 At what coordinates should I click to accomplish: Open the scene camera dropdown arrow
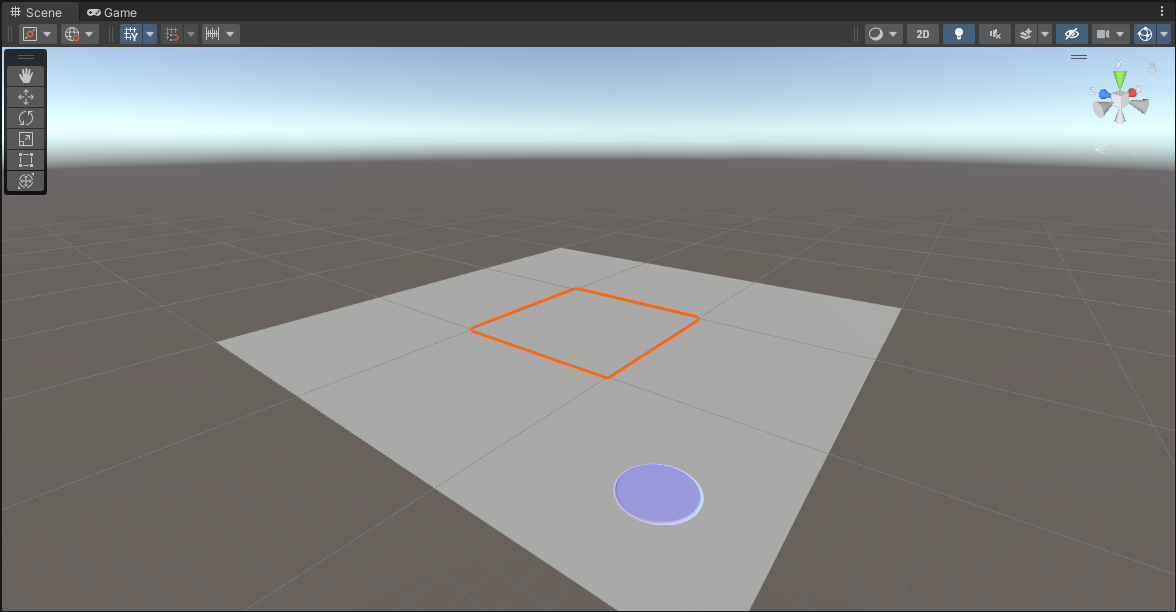click(1120, 34)
